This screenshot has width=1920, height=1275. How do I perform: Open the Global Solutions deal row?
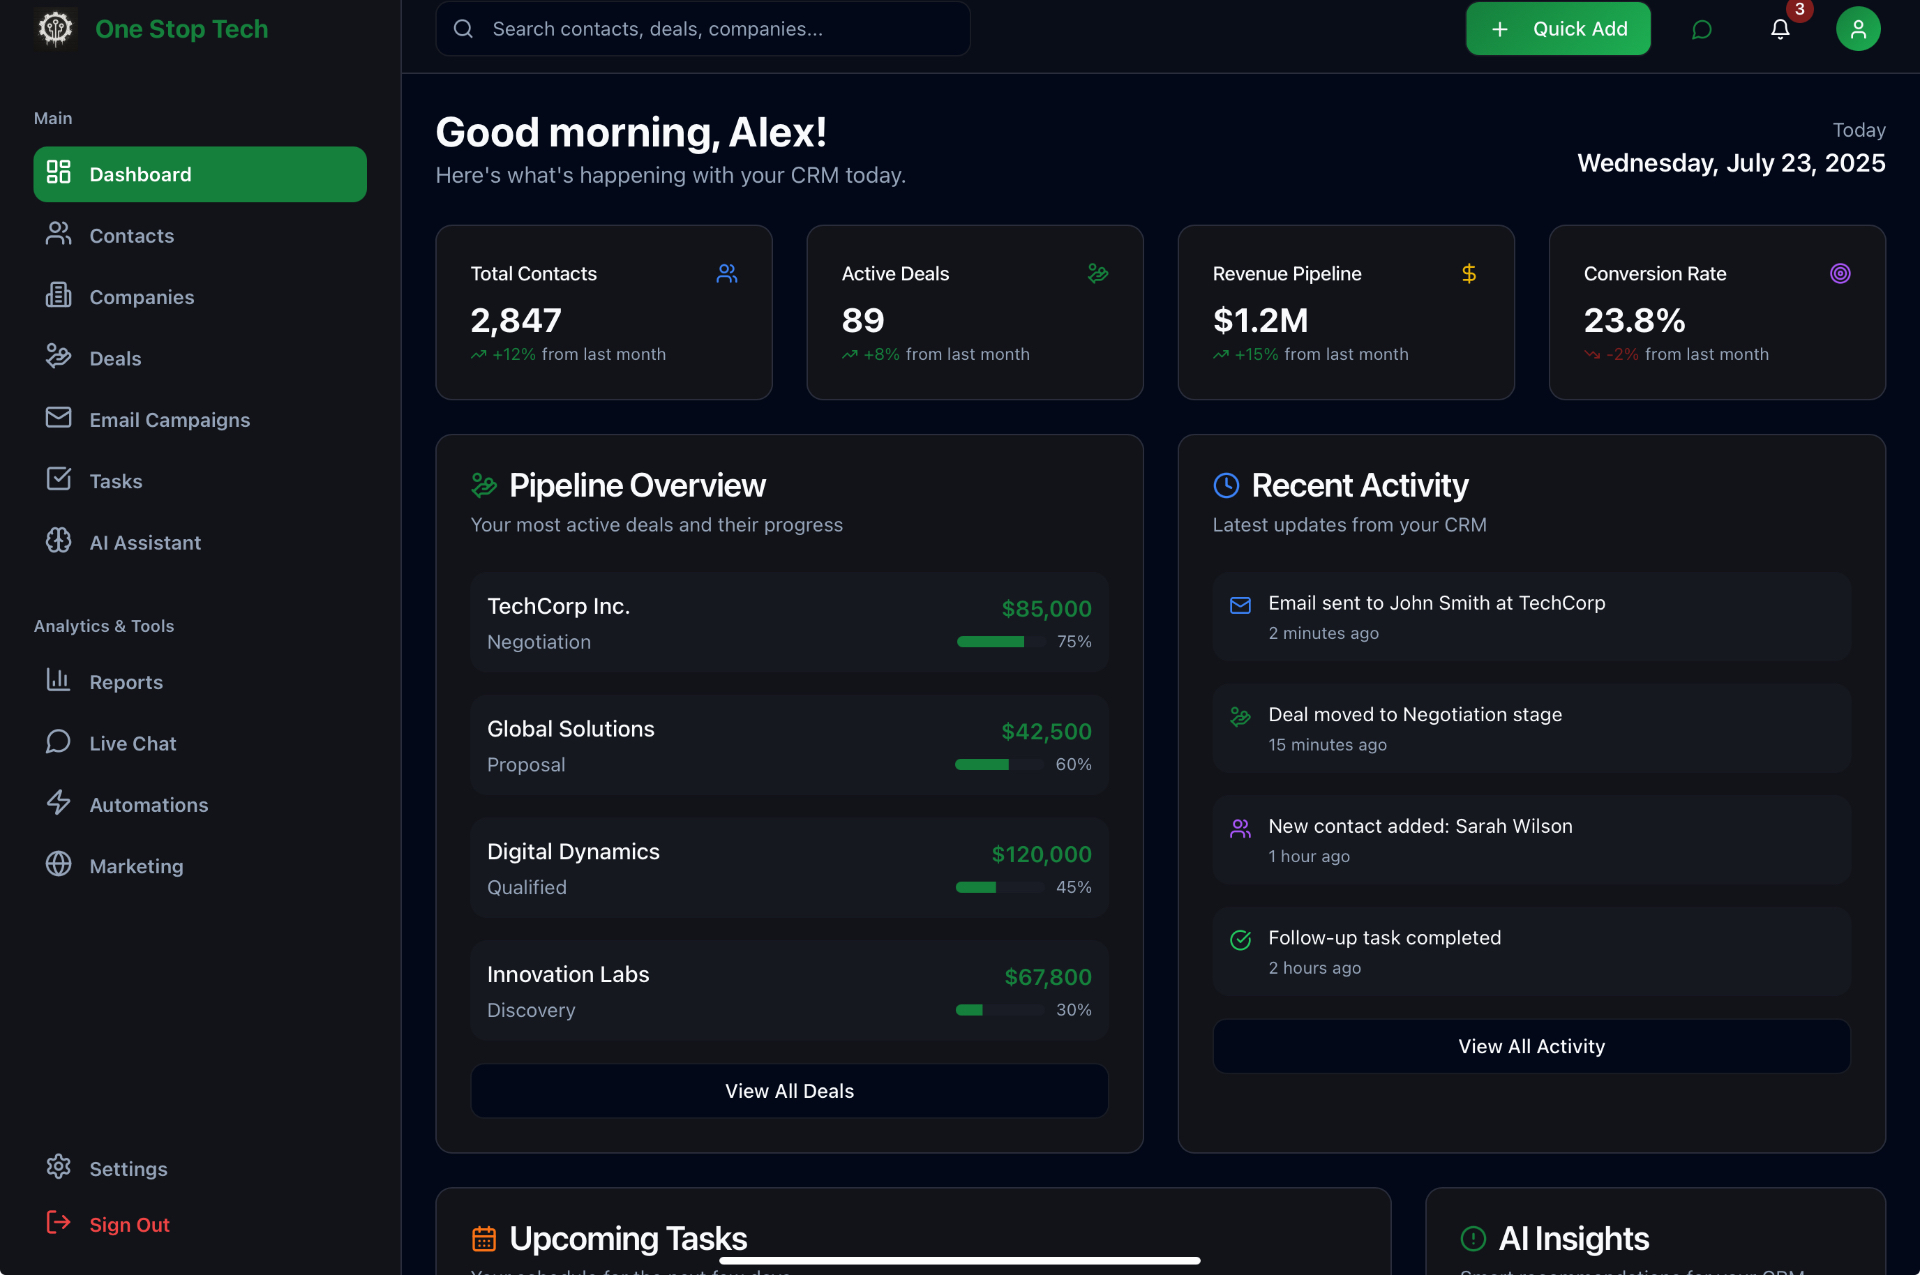[x=789, y=746]
